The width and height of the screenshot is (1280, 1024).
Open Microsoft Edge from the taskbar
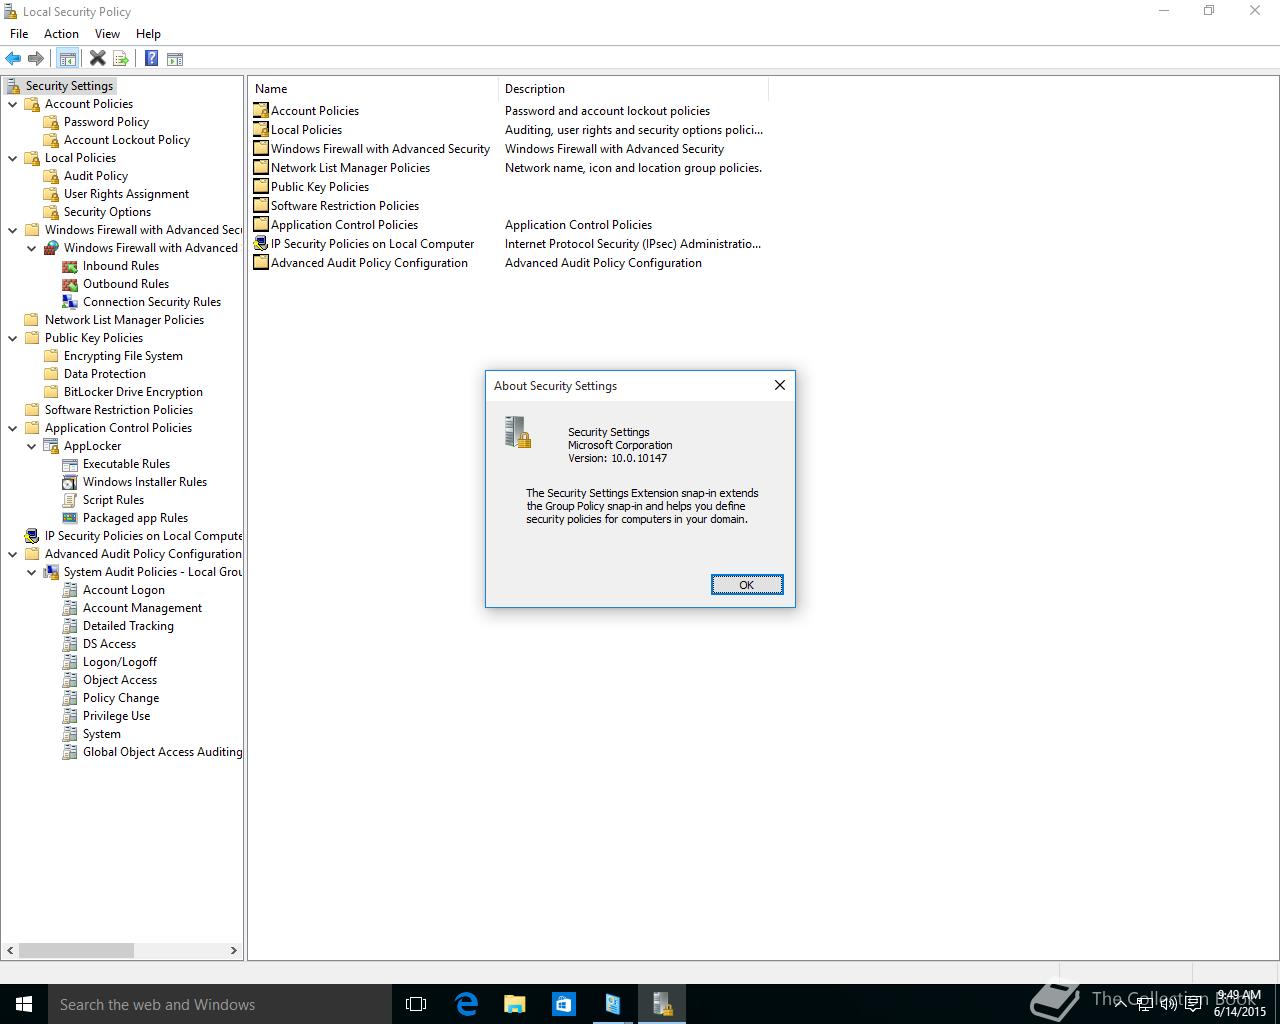coord(466,1004)
